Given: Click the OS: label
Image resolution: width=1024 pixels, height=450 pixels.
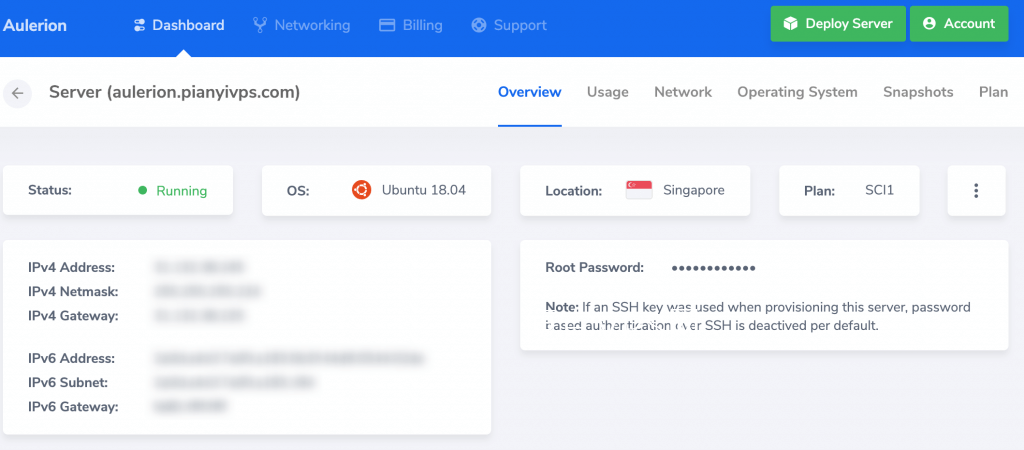Looking at the screenshot, I should (x=298, y=191).
